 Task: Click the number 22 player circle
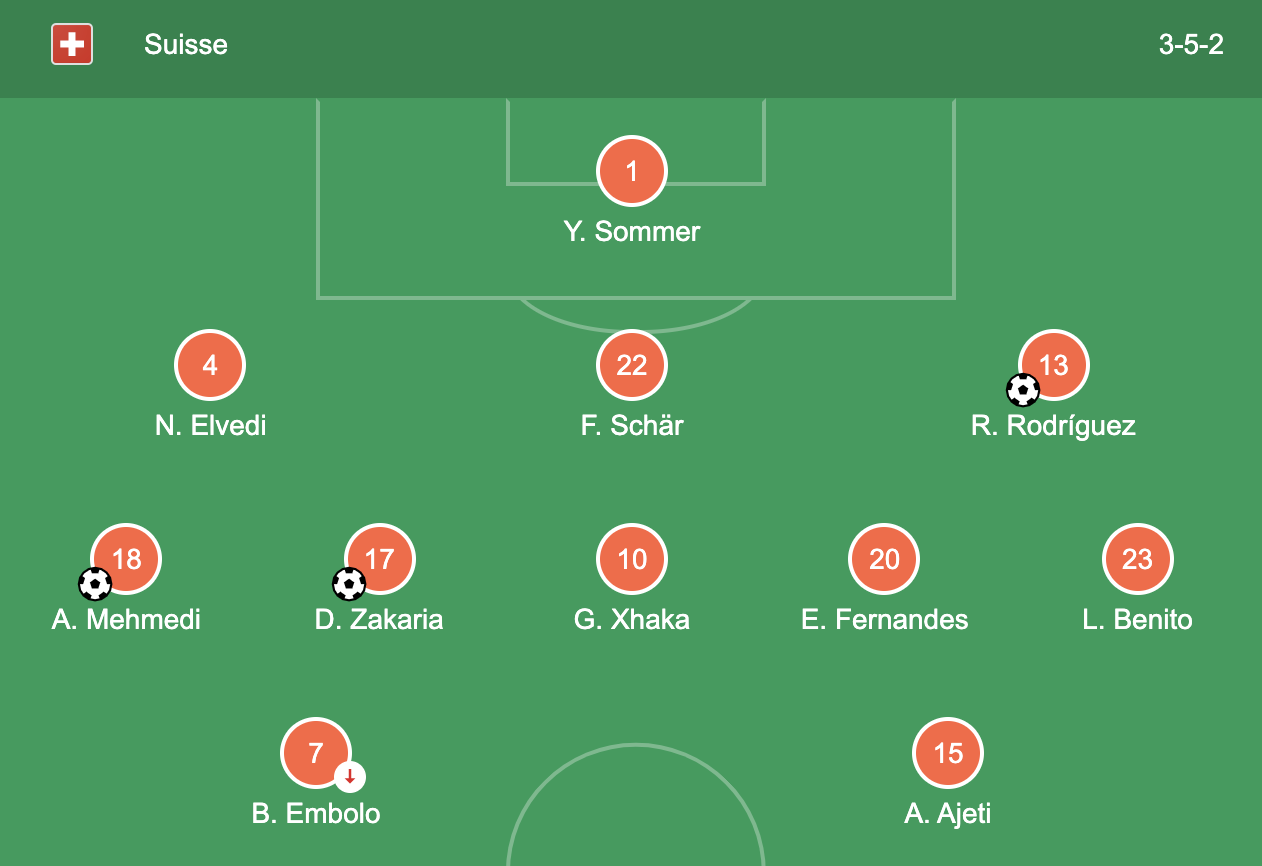coord(632,365)
